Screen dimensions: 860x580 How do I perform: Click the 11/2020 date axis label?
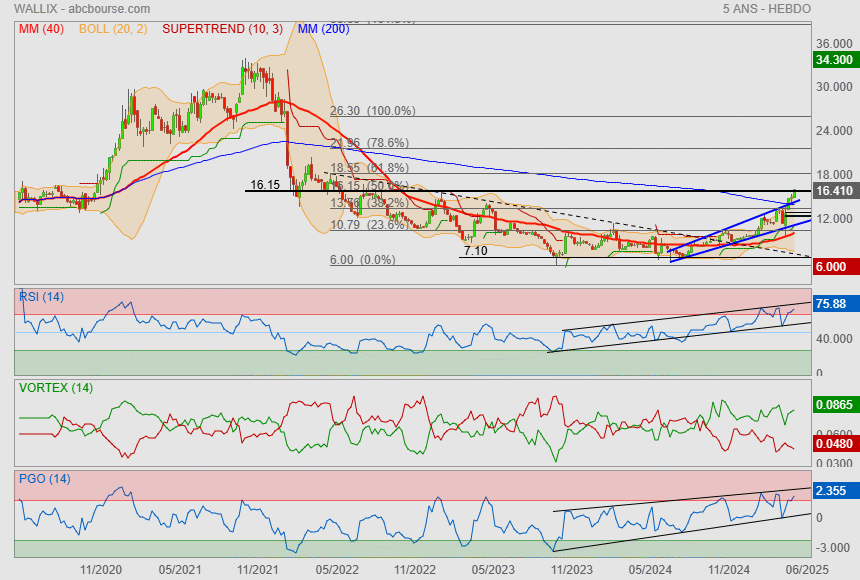click(101, 570)
